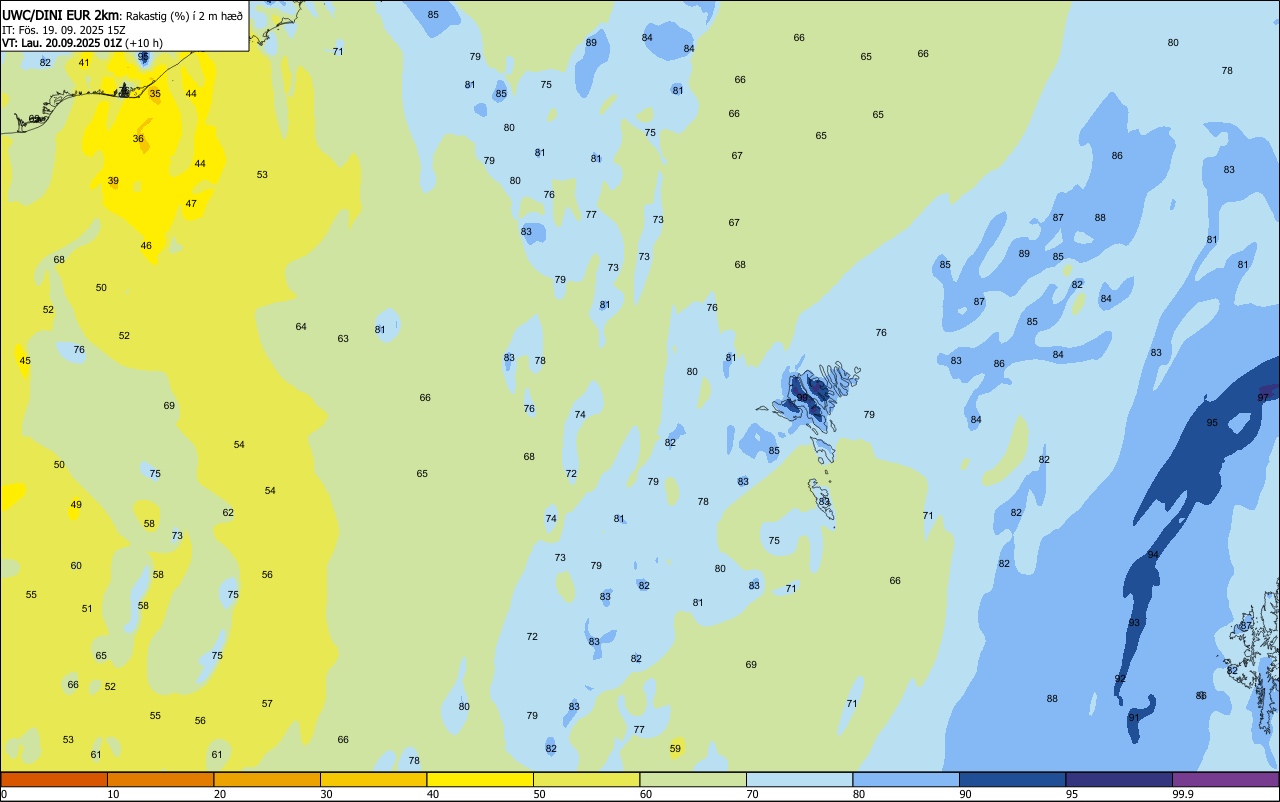Select the 70–80 pale blue legend swatch

pos(799,779)
